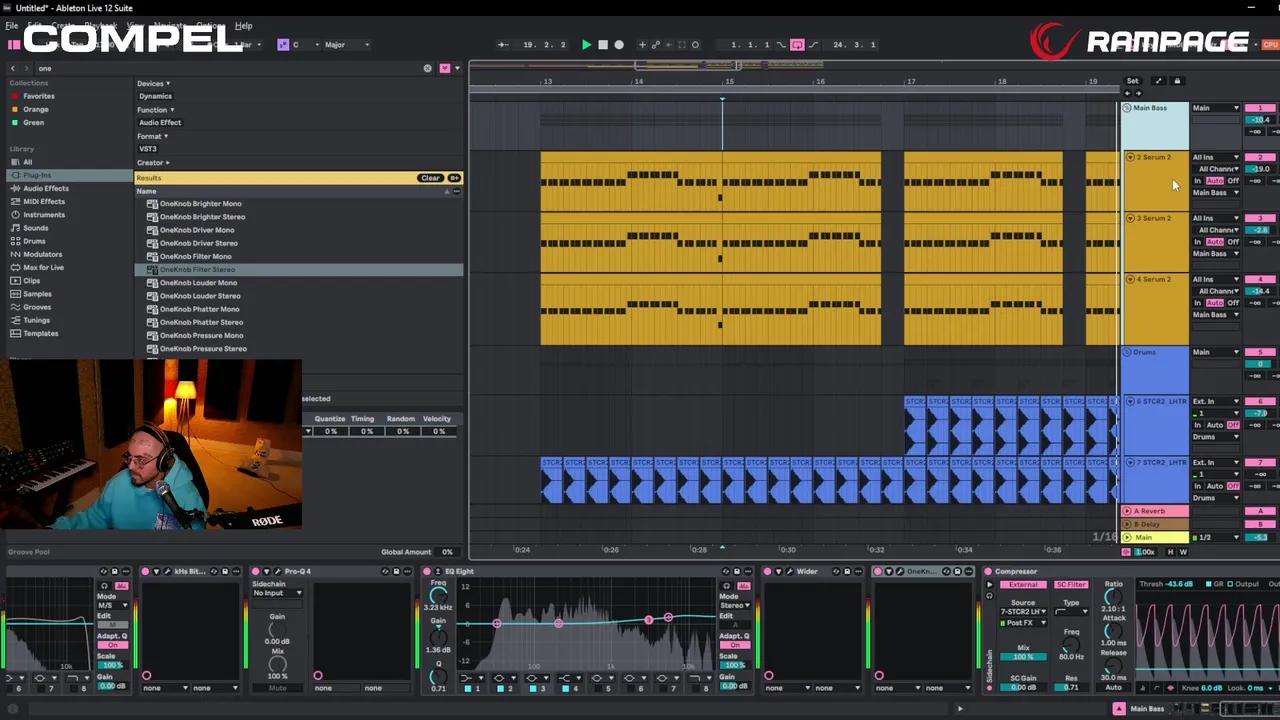Toggle the Compressor device activator
This screenshot has width=1280, height=720.
click(x=988, y=572)
